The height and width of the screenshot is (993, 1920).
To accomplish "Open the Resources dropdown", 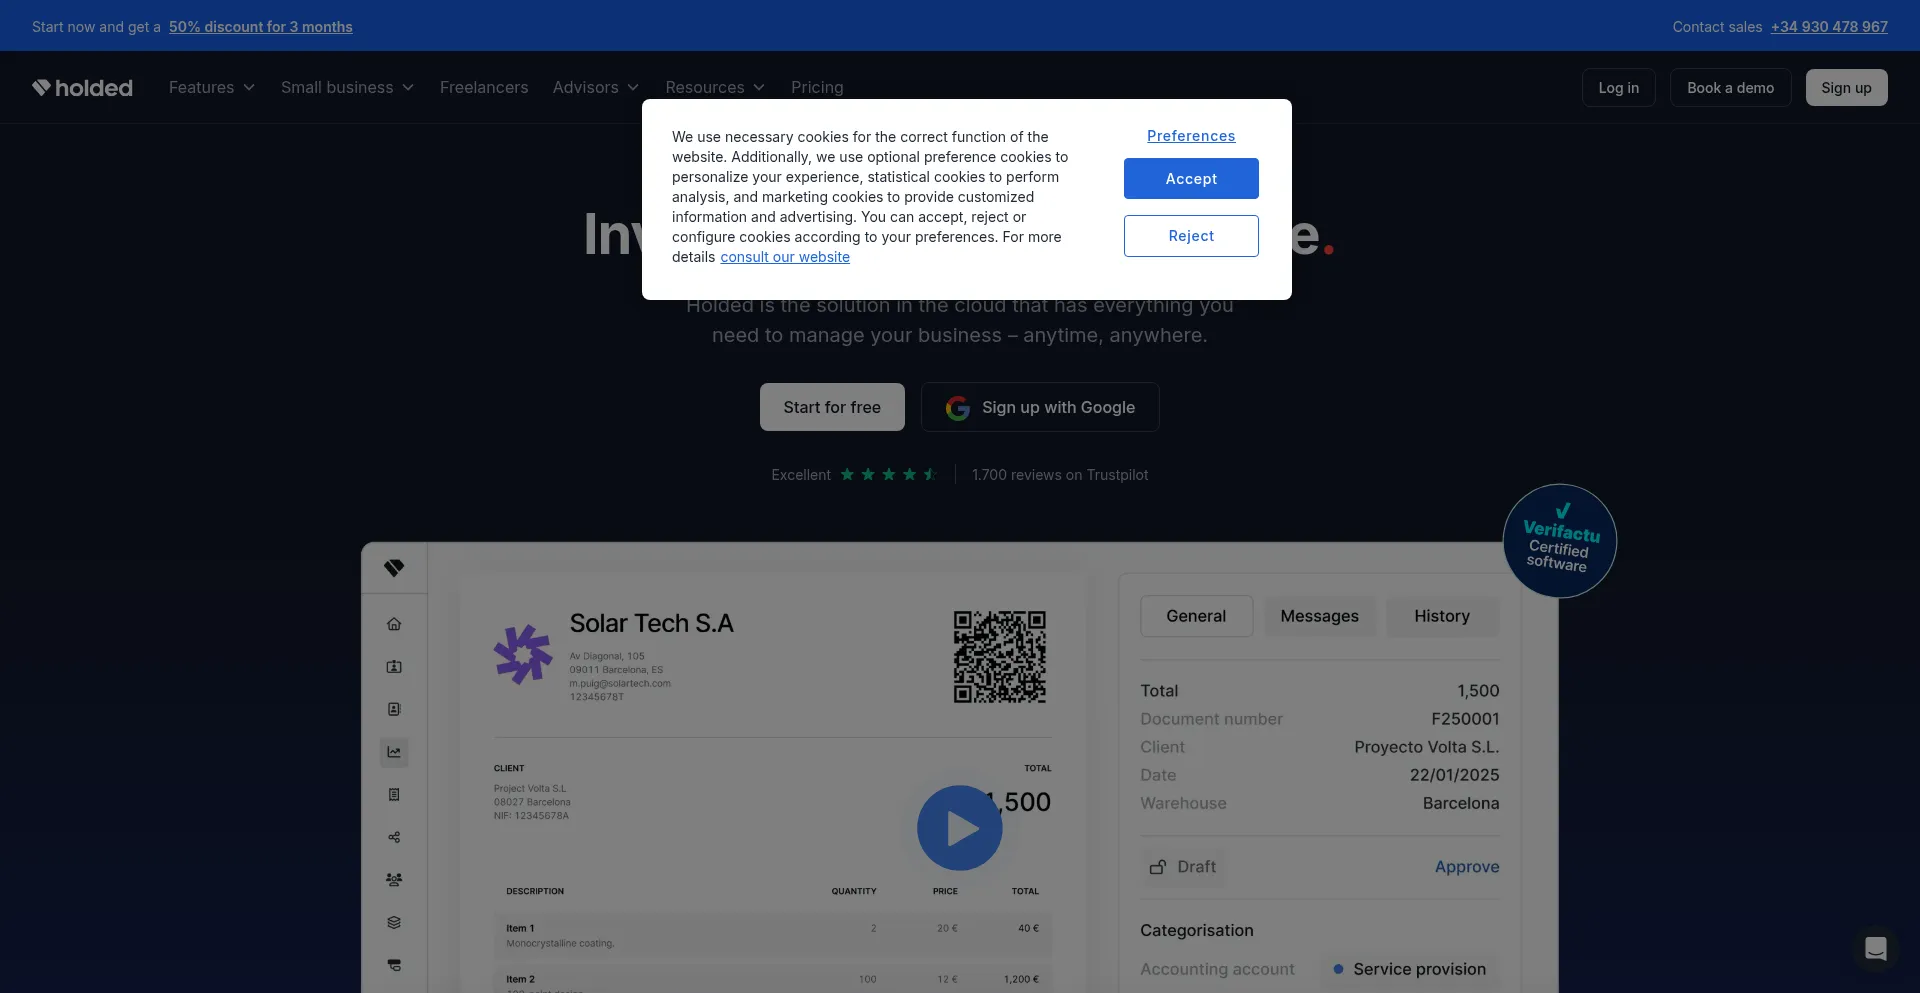I will [714, 88].
